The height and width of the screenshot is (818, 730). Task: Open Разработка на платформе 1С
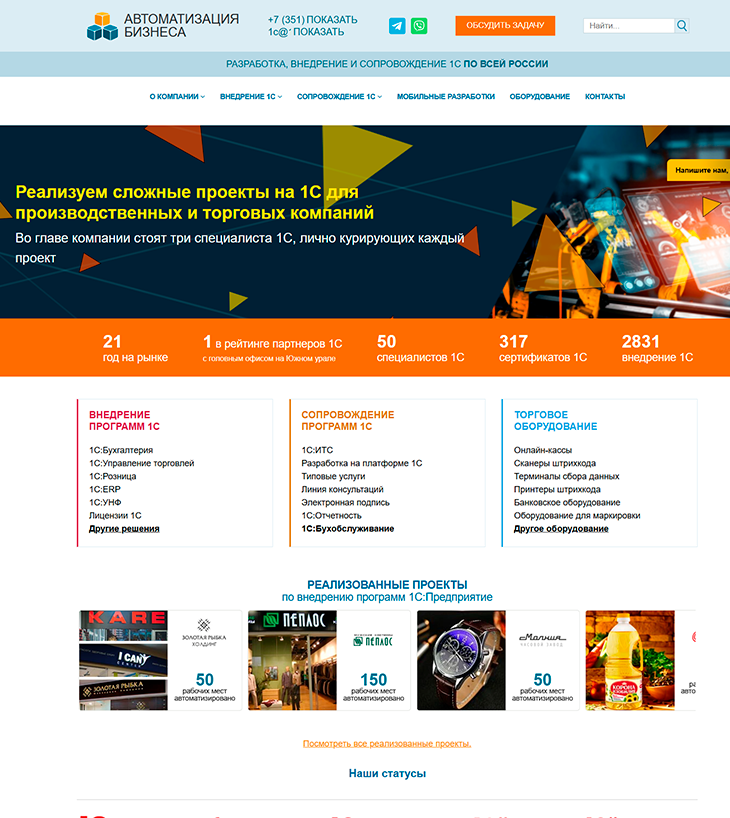coord(362,463)
